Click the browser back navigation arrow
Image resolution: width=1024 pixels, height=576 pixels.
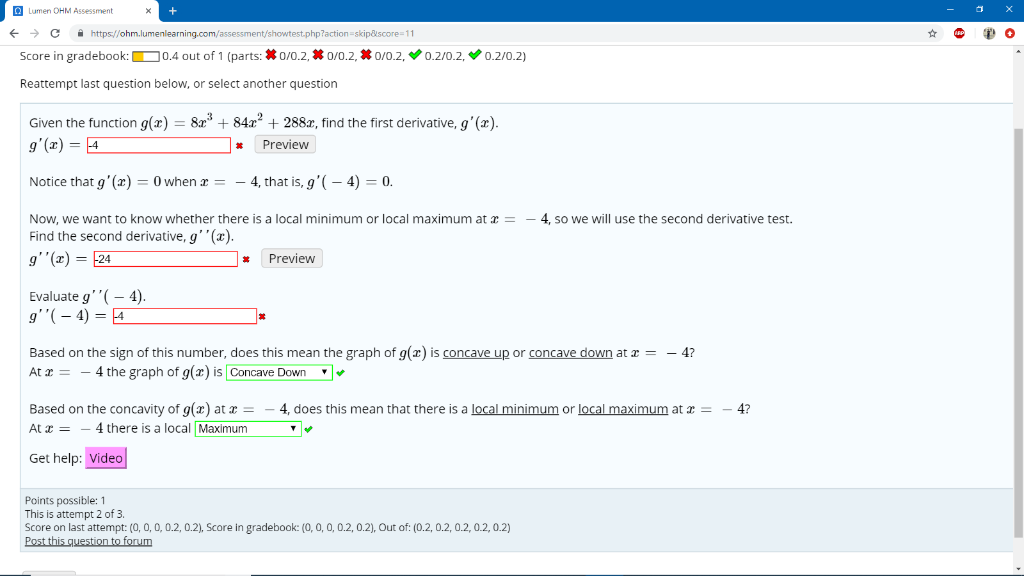(13, 32)
